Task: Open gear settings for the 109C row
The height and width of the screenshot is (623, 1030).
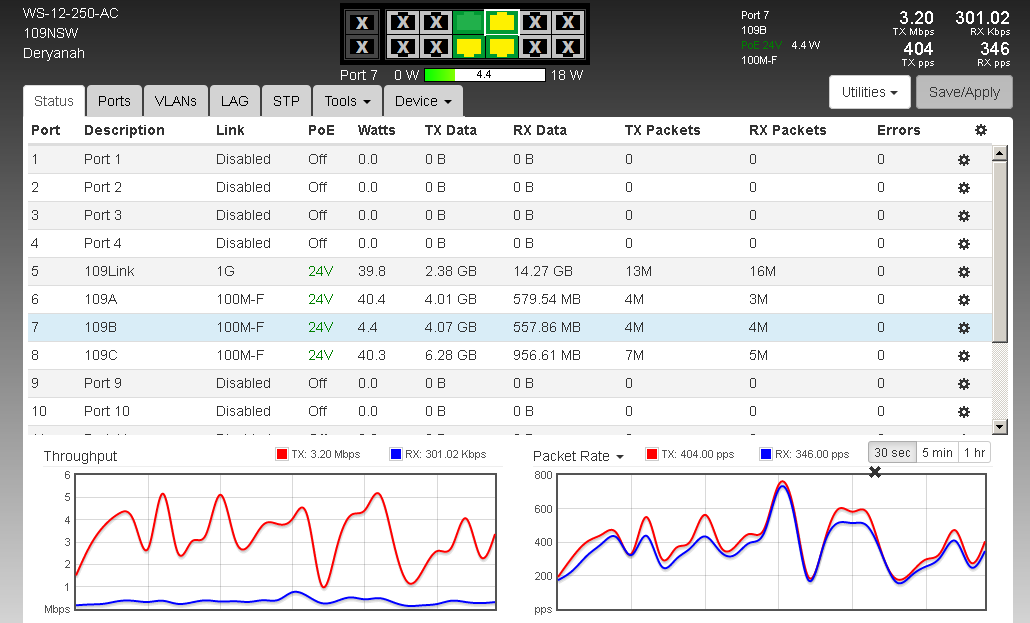Action: (964, 355)
